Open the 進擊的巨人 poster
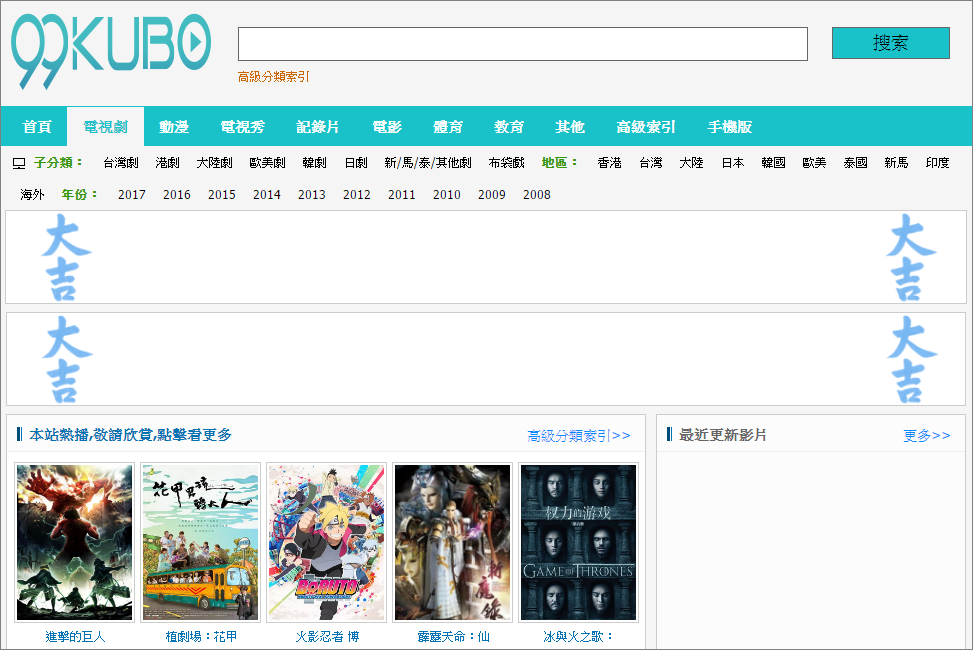This screenshot has width=973, height=650. point(73,541)
